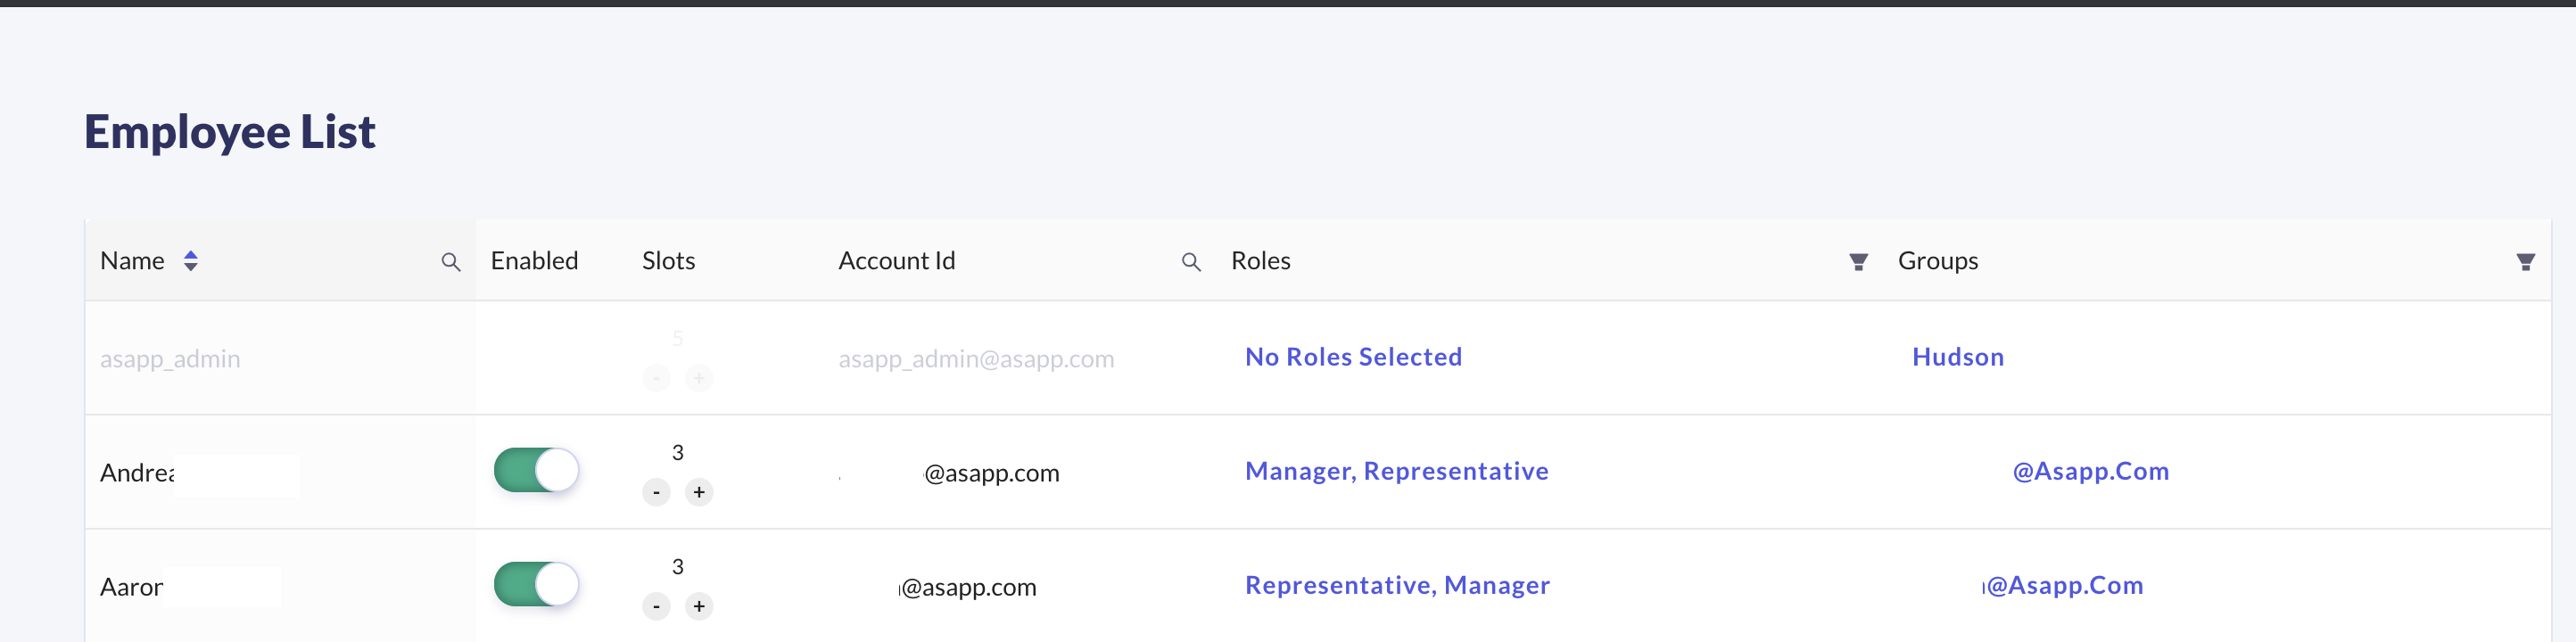This screenshot has height=642, width=2576.
Task: Increase slots for Aaron
Action: [x=699, y=606]
